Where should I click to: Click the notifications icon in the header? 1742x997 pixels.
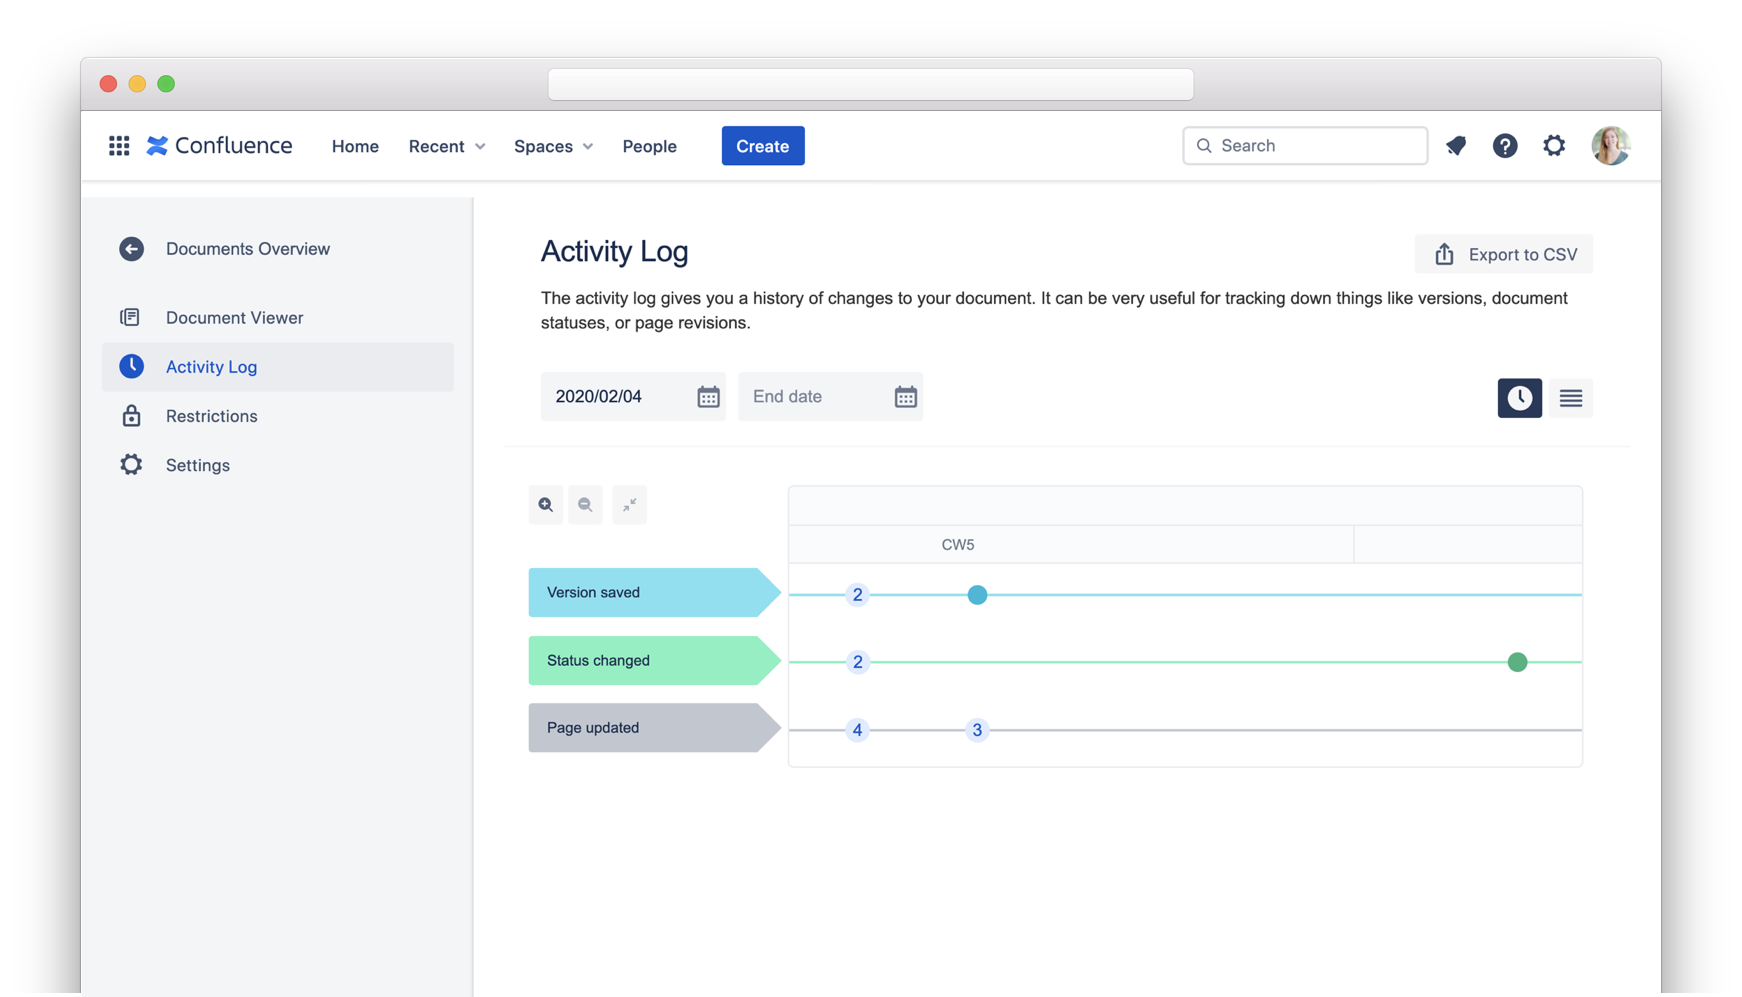coord(1456,146)
